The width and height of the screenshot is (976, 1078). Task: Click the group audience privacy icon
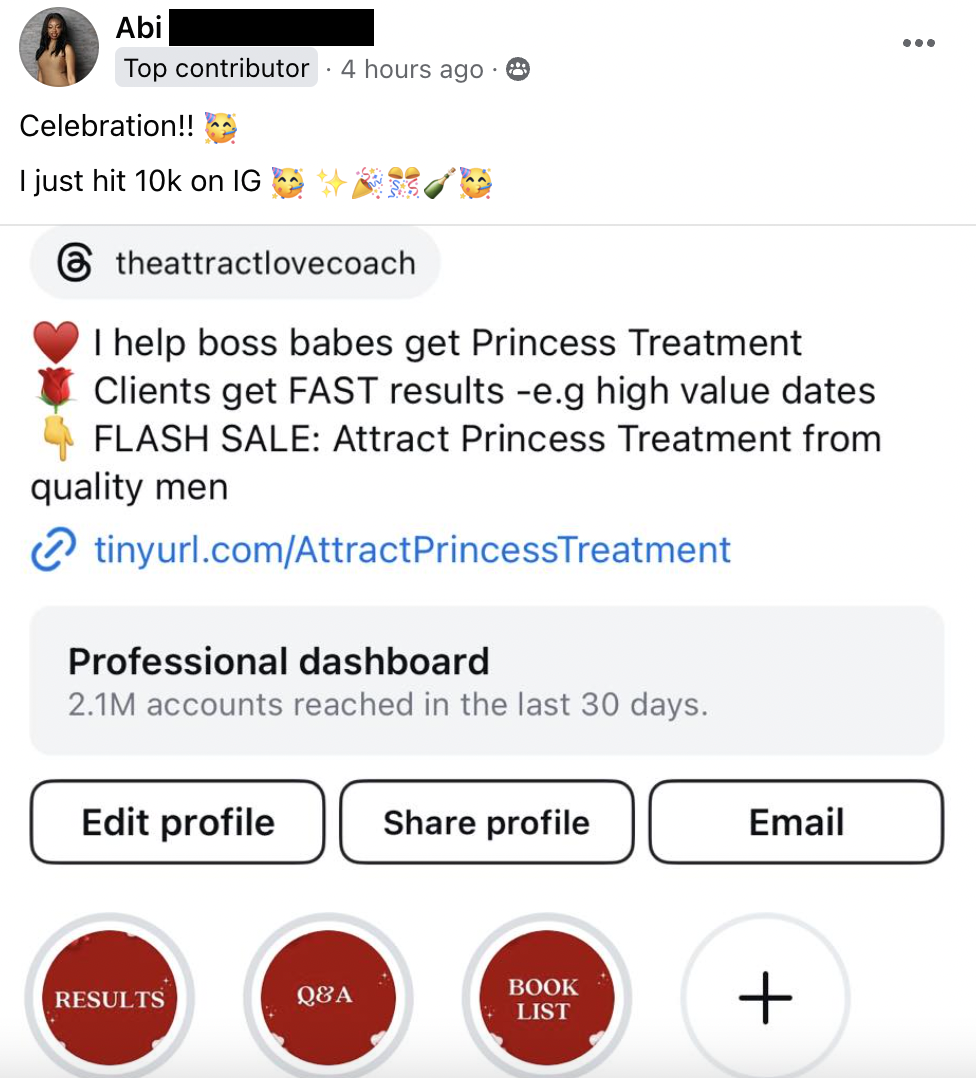pyautogui.click(x=518, y=69)
